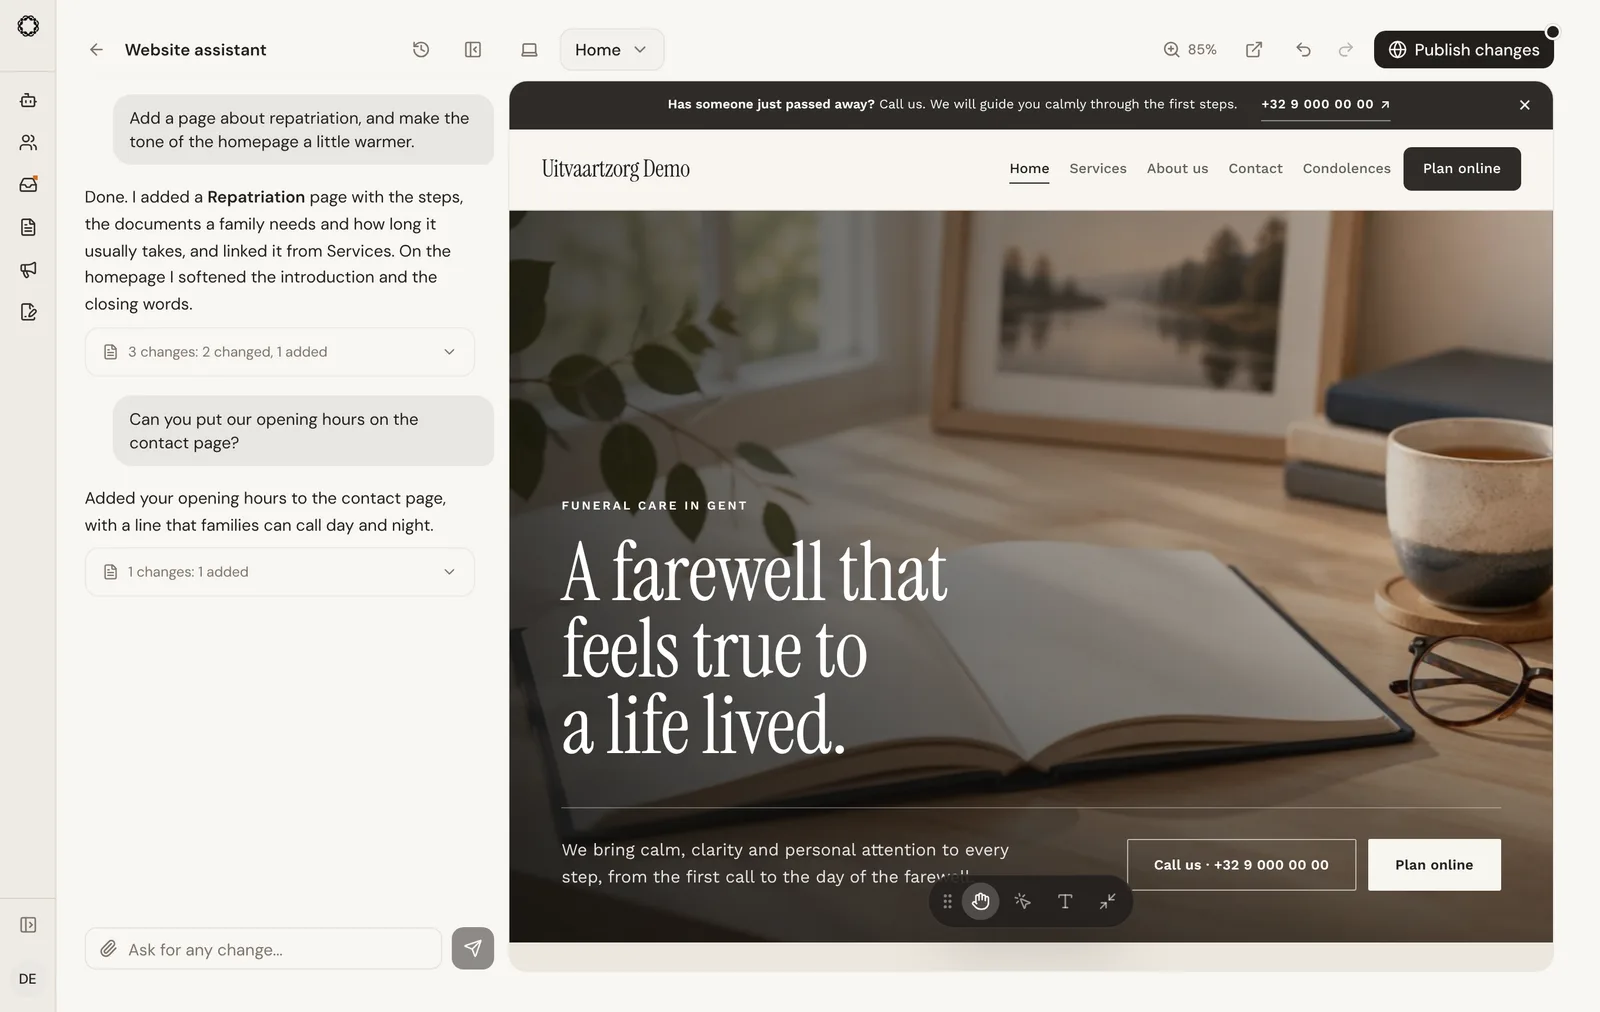Viewport: 1600px width, 1012px height.
Task: Click the 'FUNERAL CARE IN GENT' label
Action: click(x=654, y=506)
